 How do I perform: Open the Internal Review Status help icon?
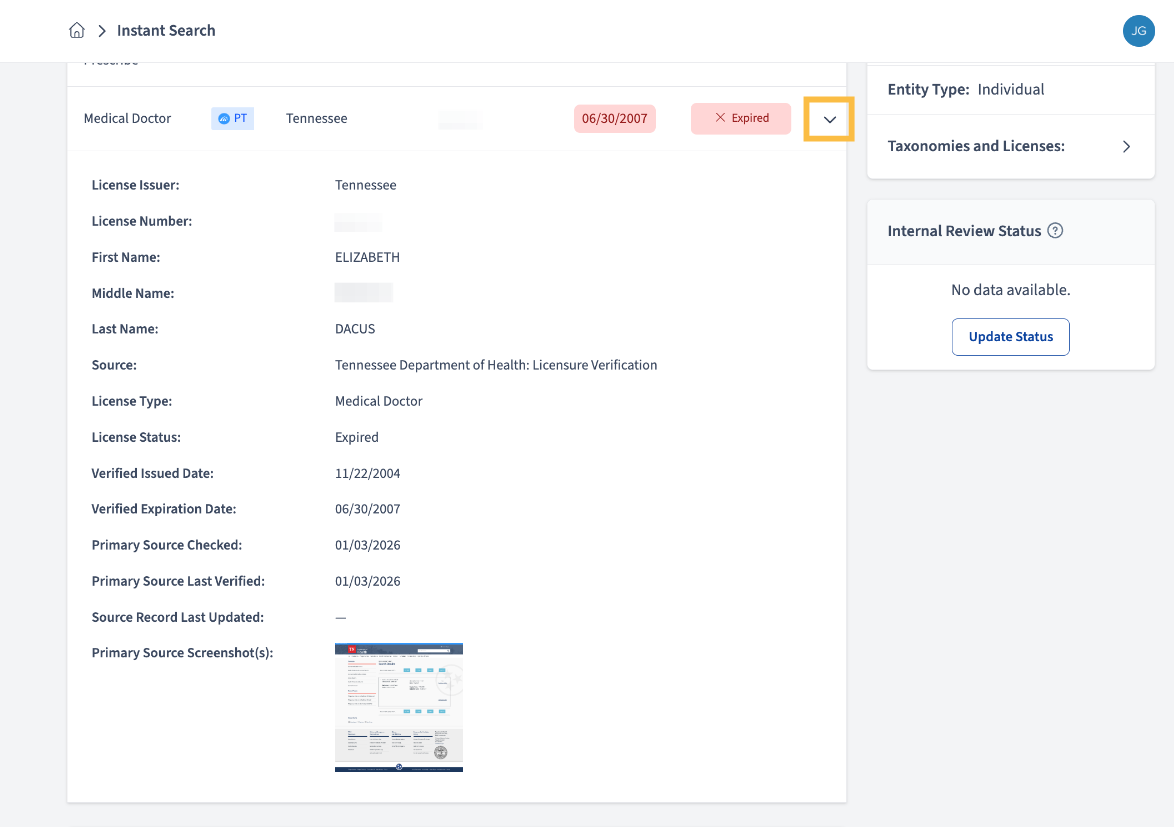click(x=1055, y=231)
